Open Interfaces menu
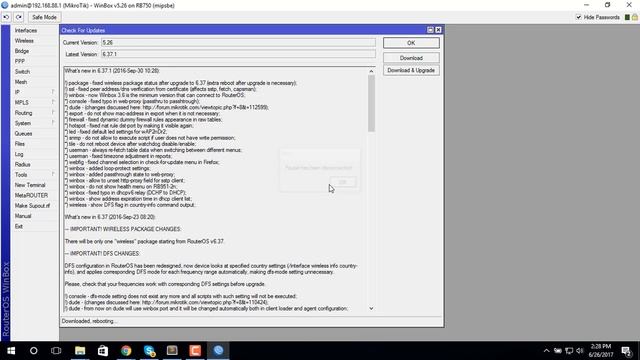 click(x=26, y=31)
